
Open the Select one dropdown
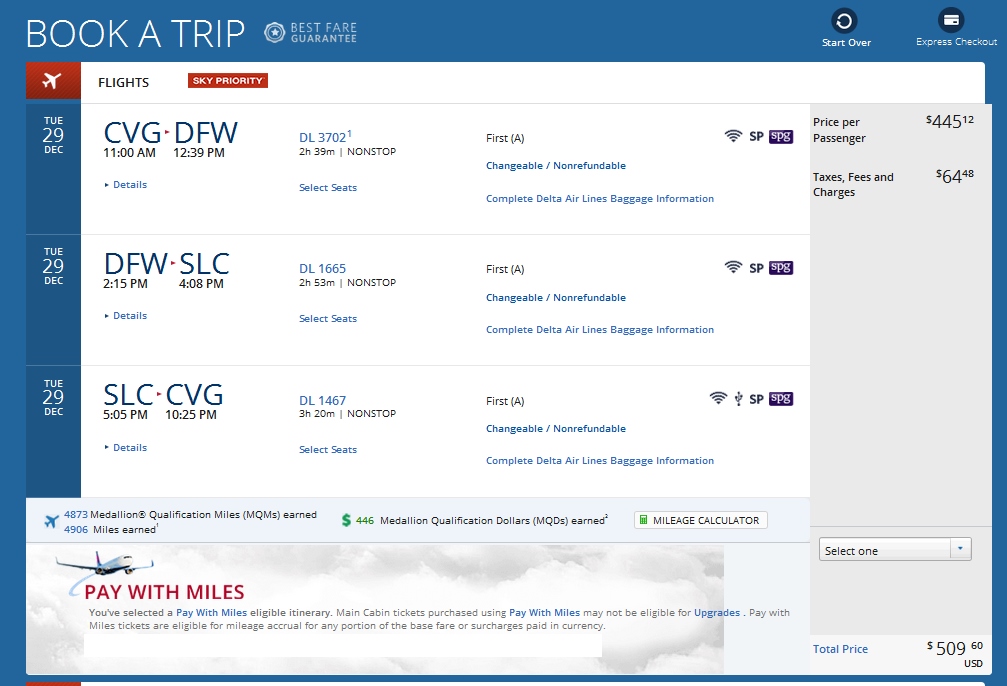[895, 550]
